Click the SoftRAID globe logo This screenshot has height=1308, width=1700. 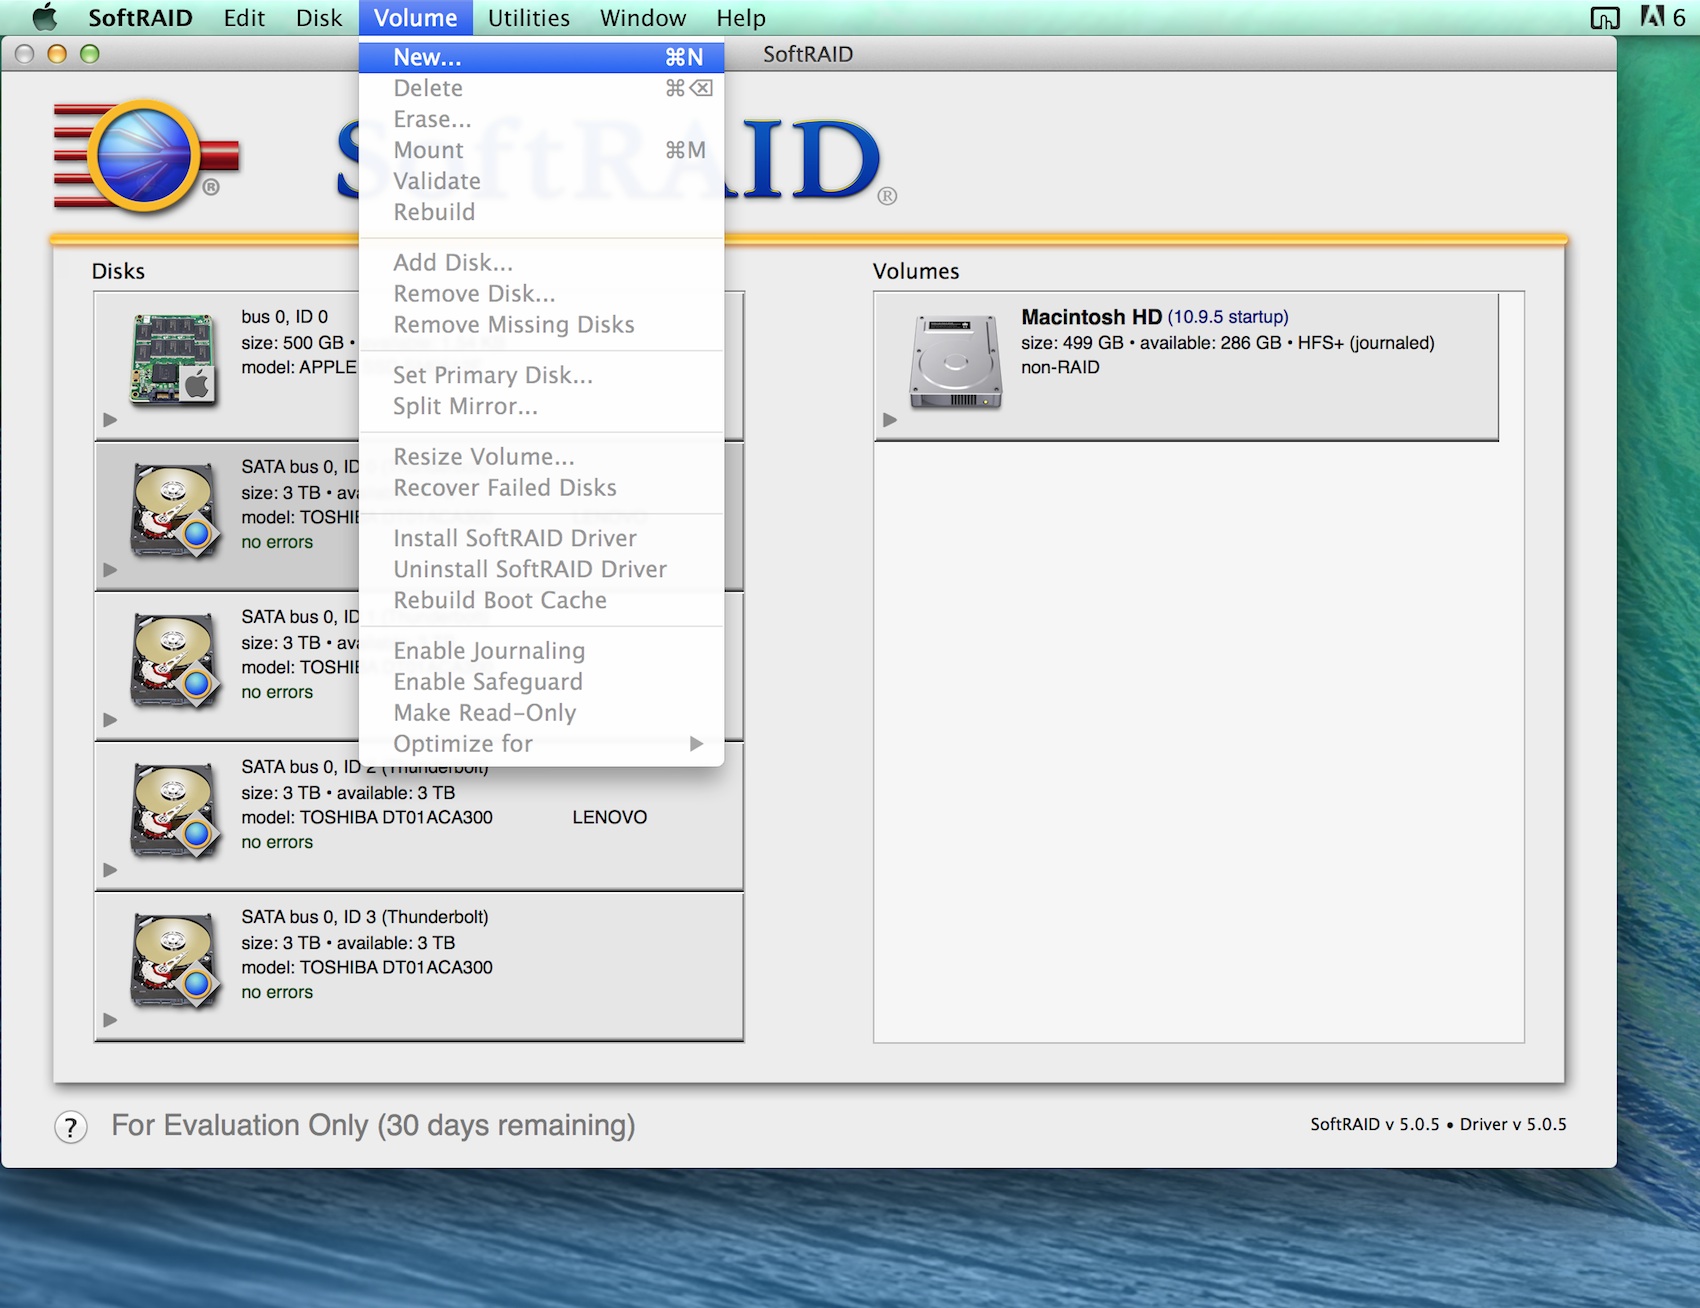click(x=145, y=156)
